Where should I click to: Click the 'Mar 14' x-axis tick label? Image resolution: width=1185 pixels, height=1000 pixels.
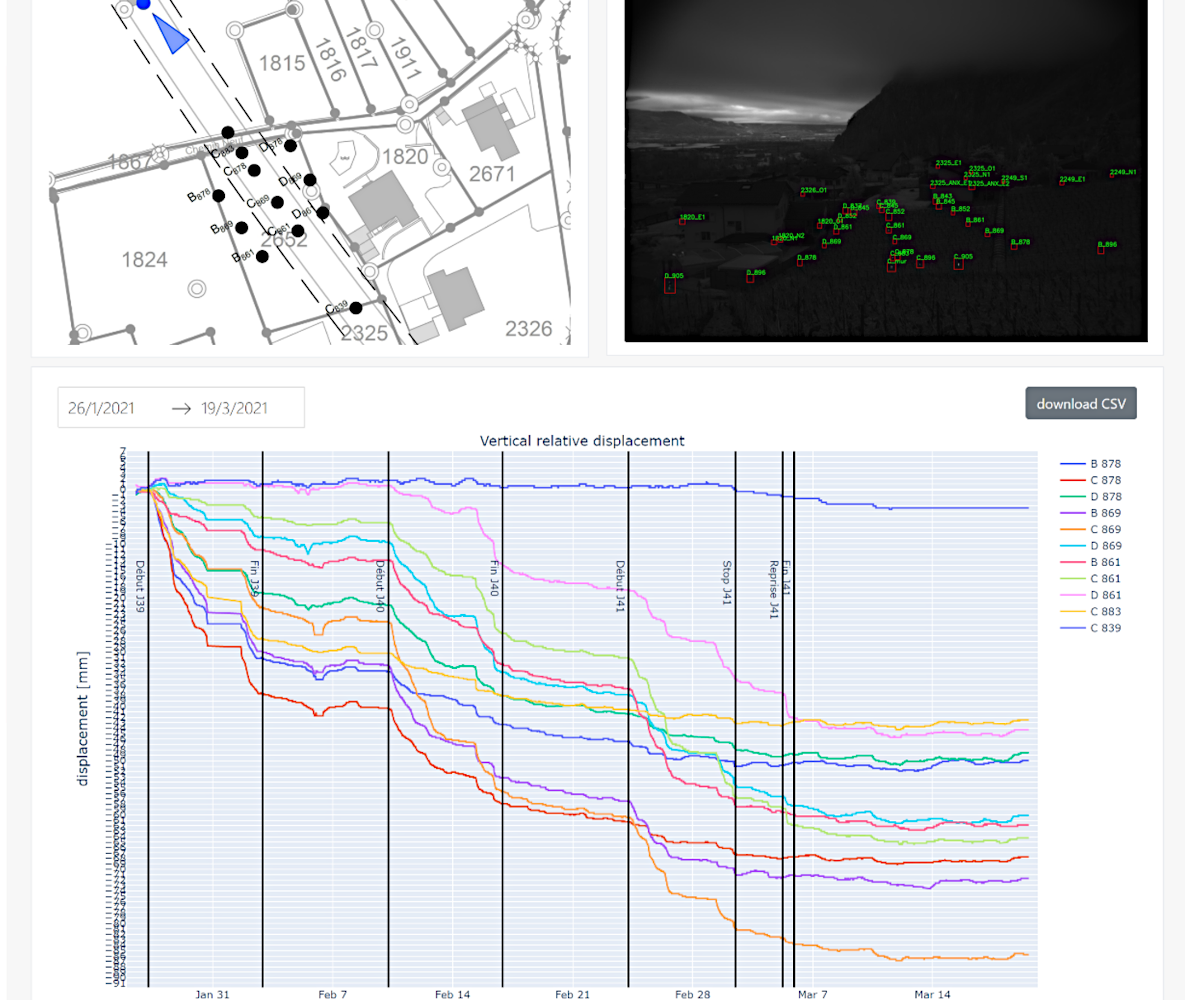coord(932,994)
